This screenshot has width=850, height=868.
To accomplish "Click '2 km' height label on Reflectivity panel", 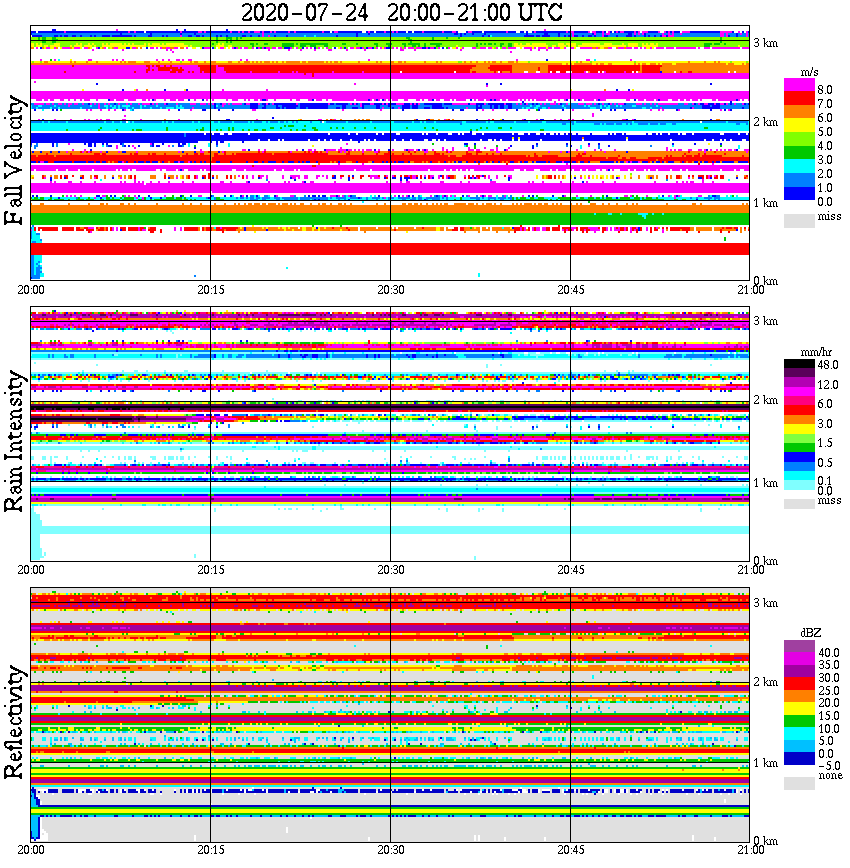I will point(765,681).
